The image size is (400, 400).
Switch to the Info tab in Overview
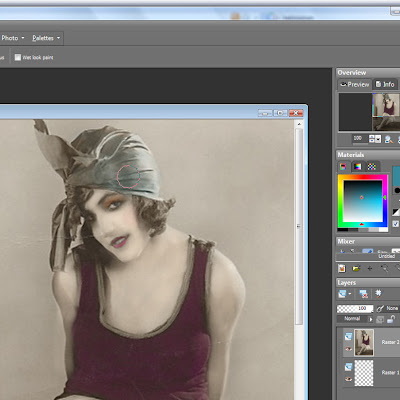[x=385, y=84]
